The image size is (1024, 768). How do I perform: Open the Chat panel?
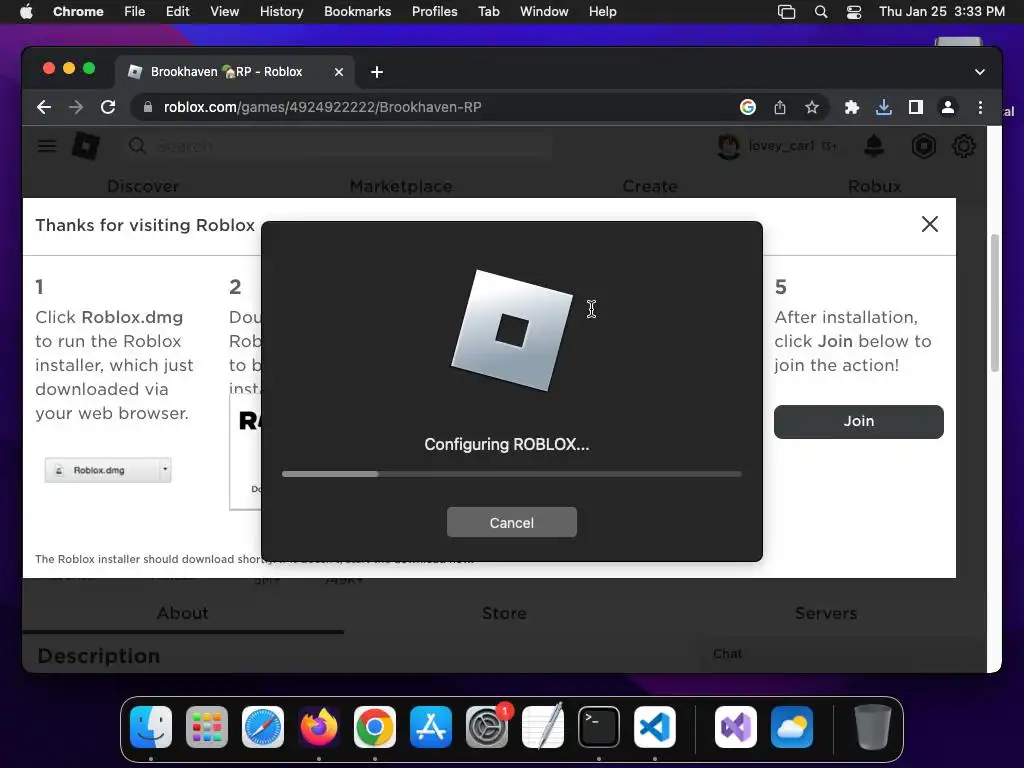pyautogui.click(x=728, y=654)
